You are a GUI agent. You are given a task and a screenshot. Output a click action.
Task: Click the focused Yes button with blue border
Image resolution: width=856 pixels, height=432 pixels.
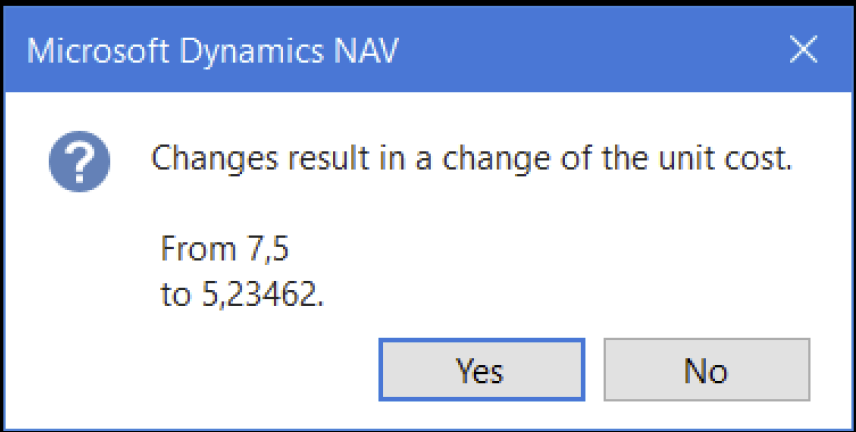click(482, 370)
